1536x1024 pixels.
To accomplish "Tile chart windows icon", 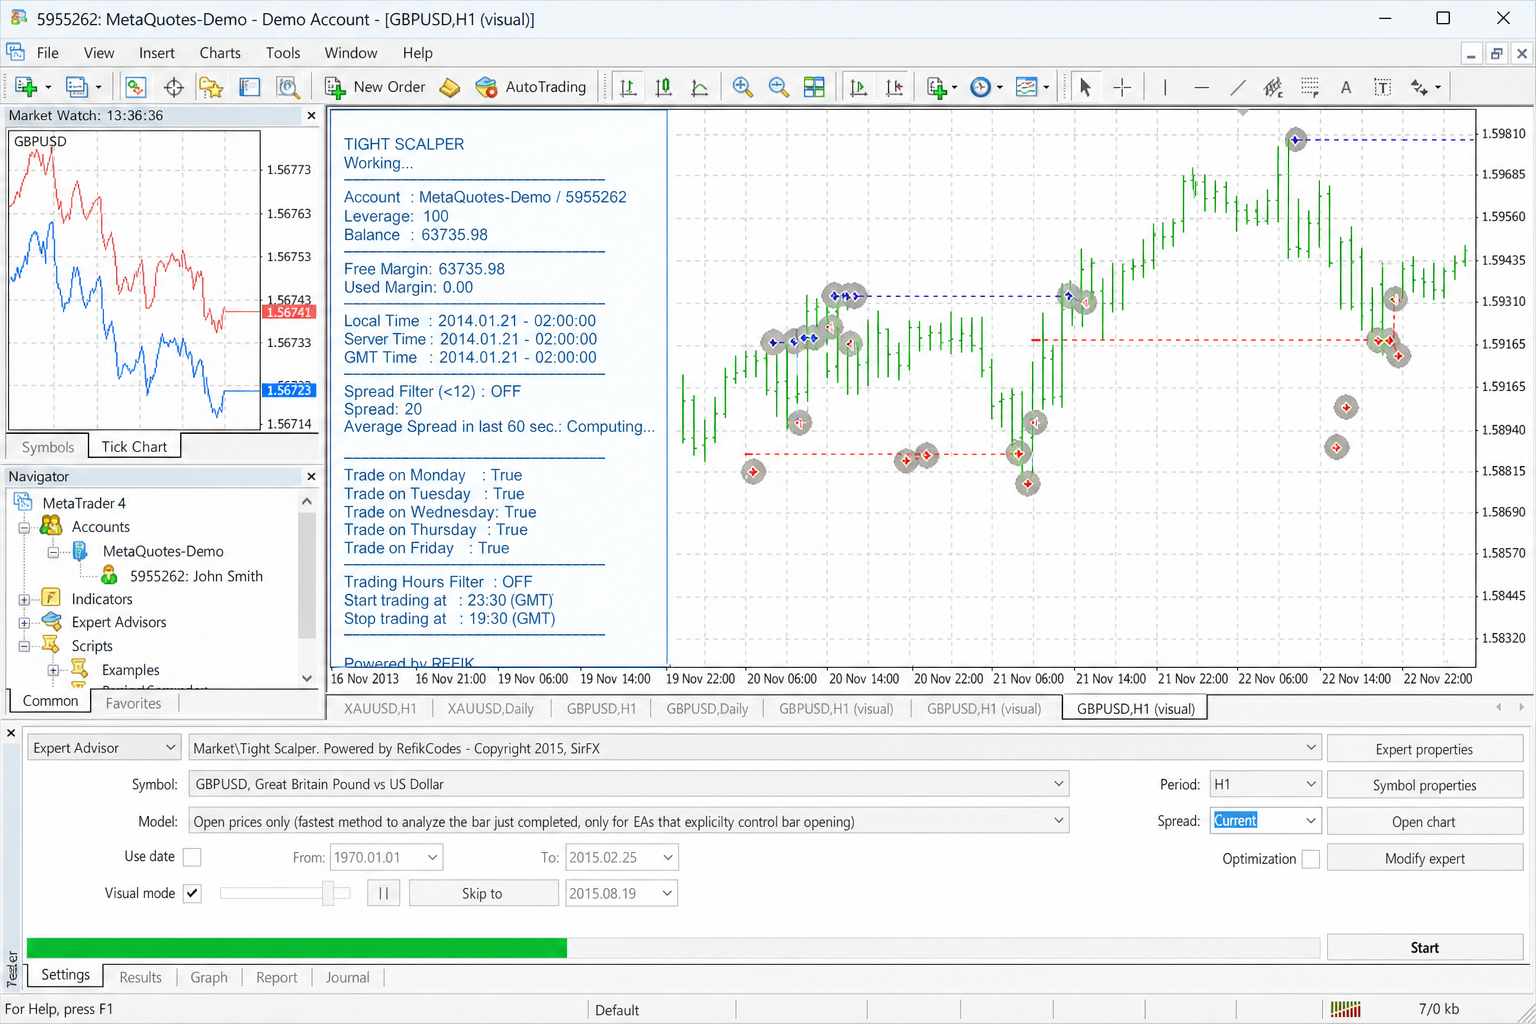I will [x=814, y=87].
